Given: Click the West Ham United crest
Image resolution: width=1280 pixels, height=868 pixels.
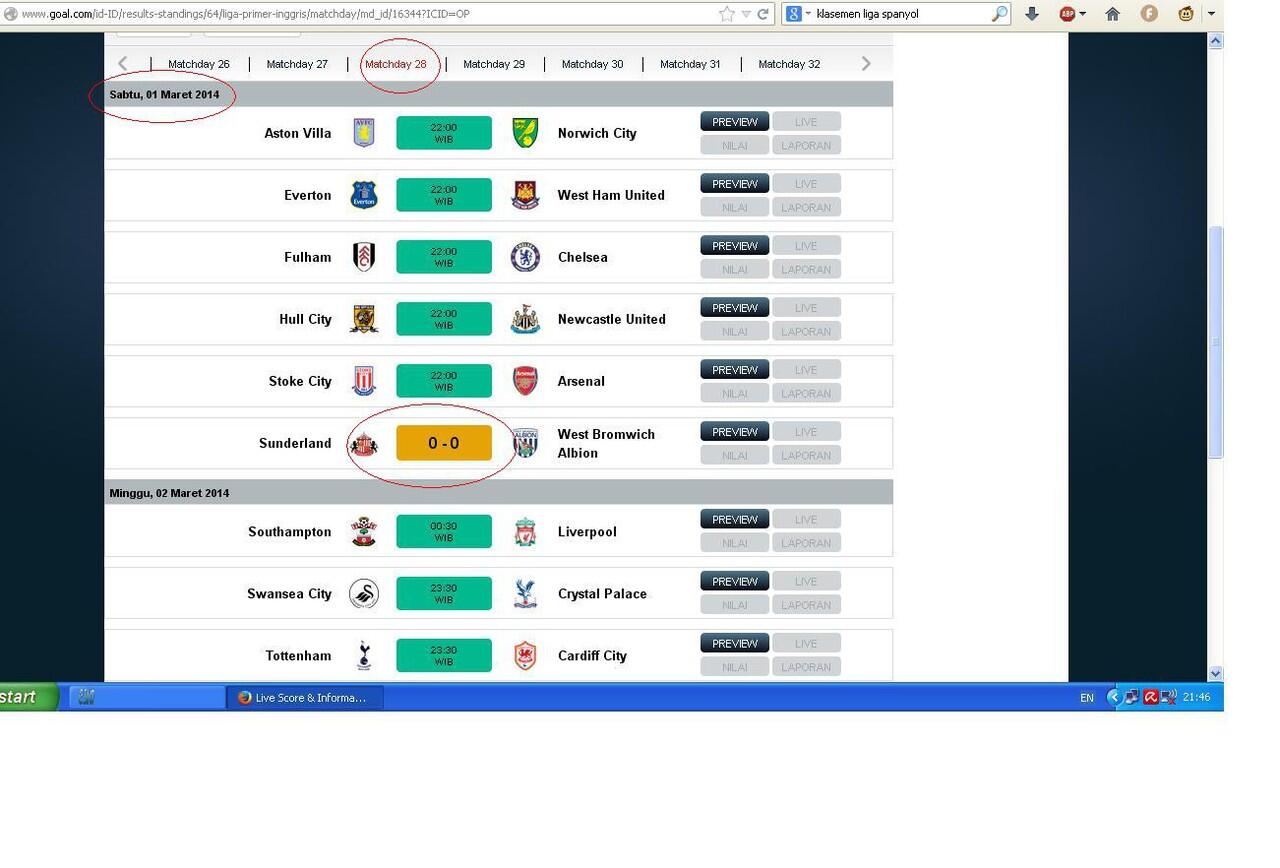Looking at the screenshot, I should (x=525, y=195).
